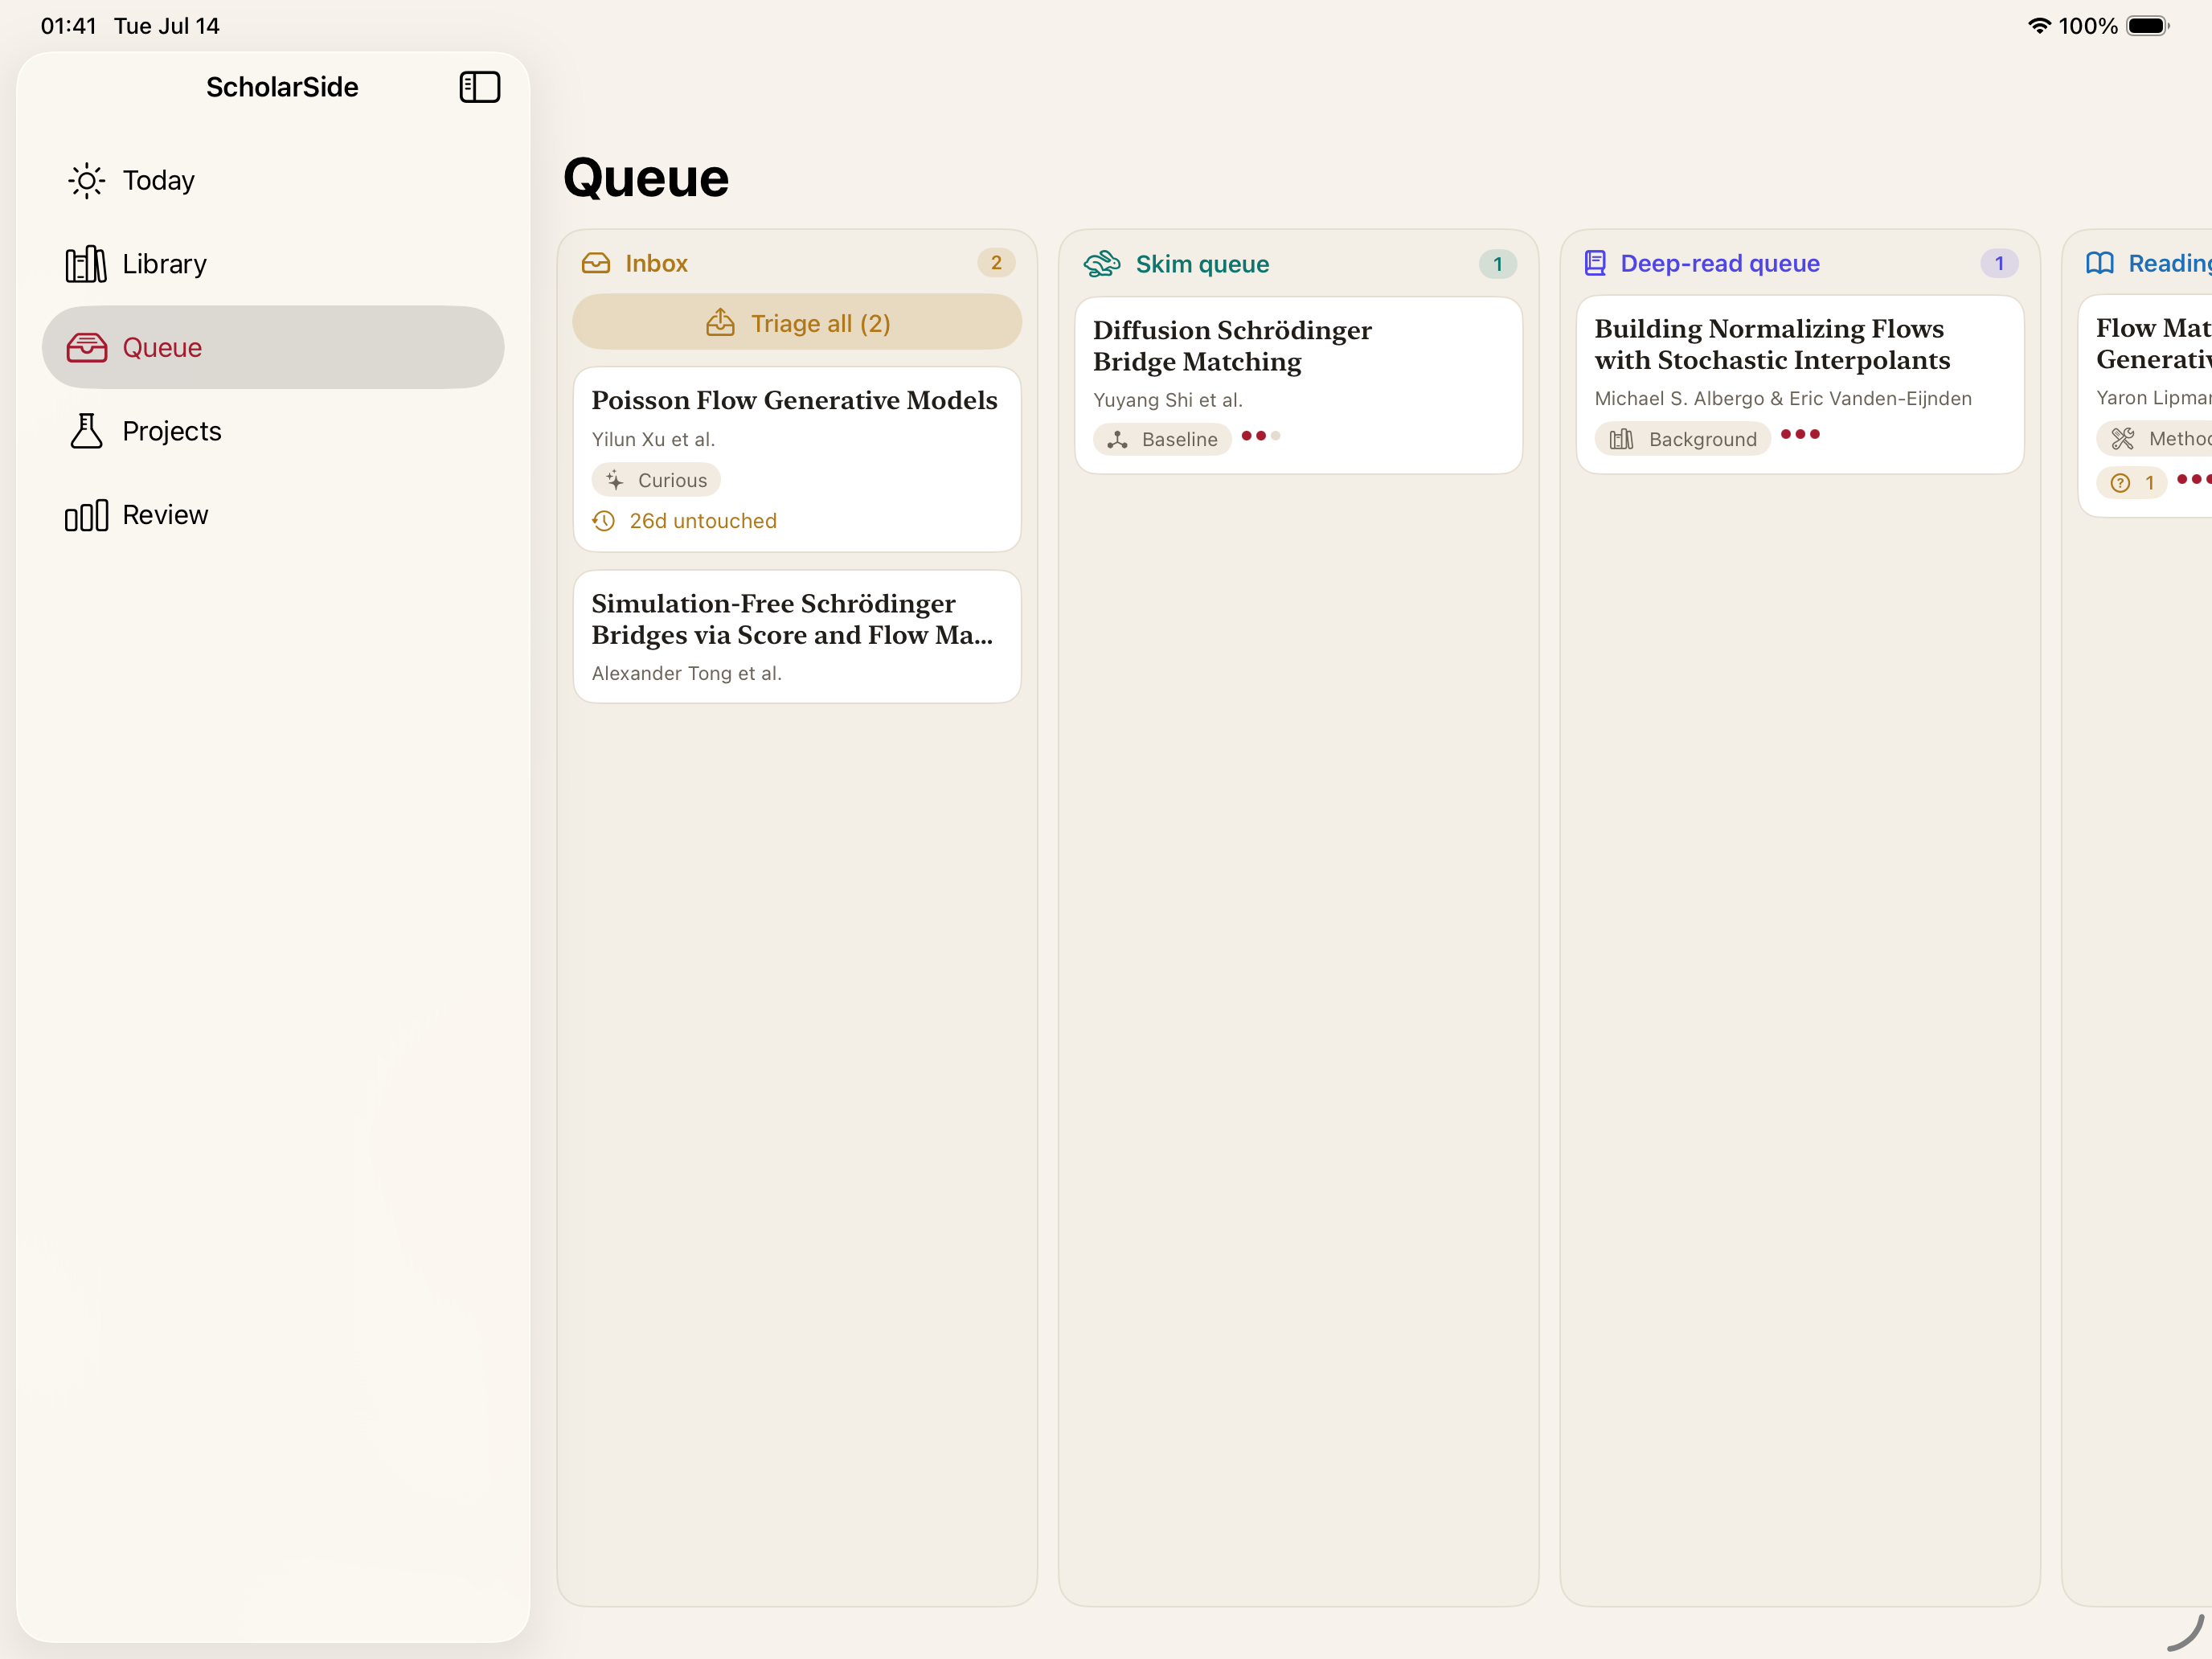This screenshot has width=2212, height=1659.
Task: Click priority dots on Building Normalizing Flows card
Action: click(1800, 434)
